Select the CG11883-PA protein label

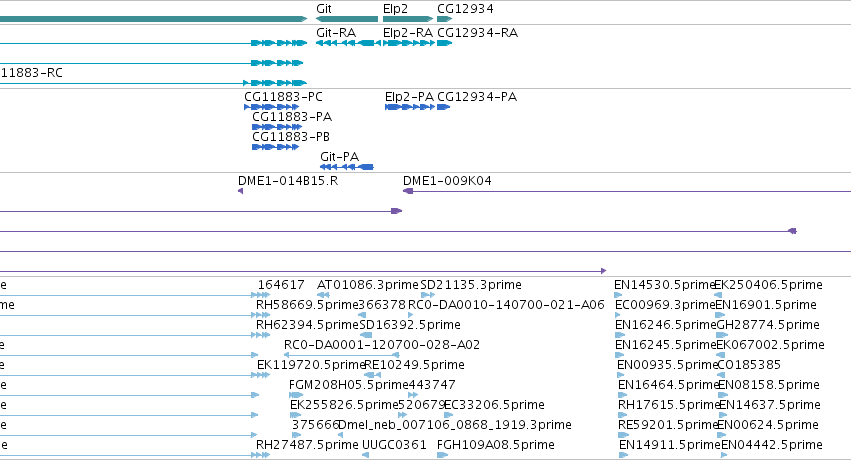[x=292, y=117]
